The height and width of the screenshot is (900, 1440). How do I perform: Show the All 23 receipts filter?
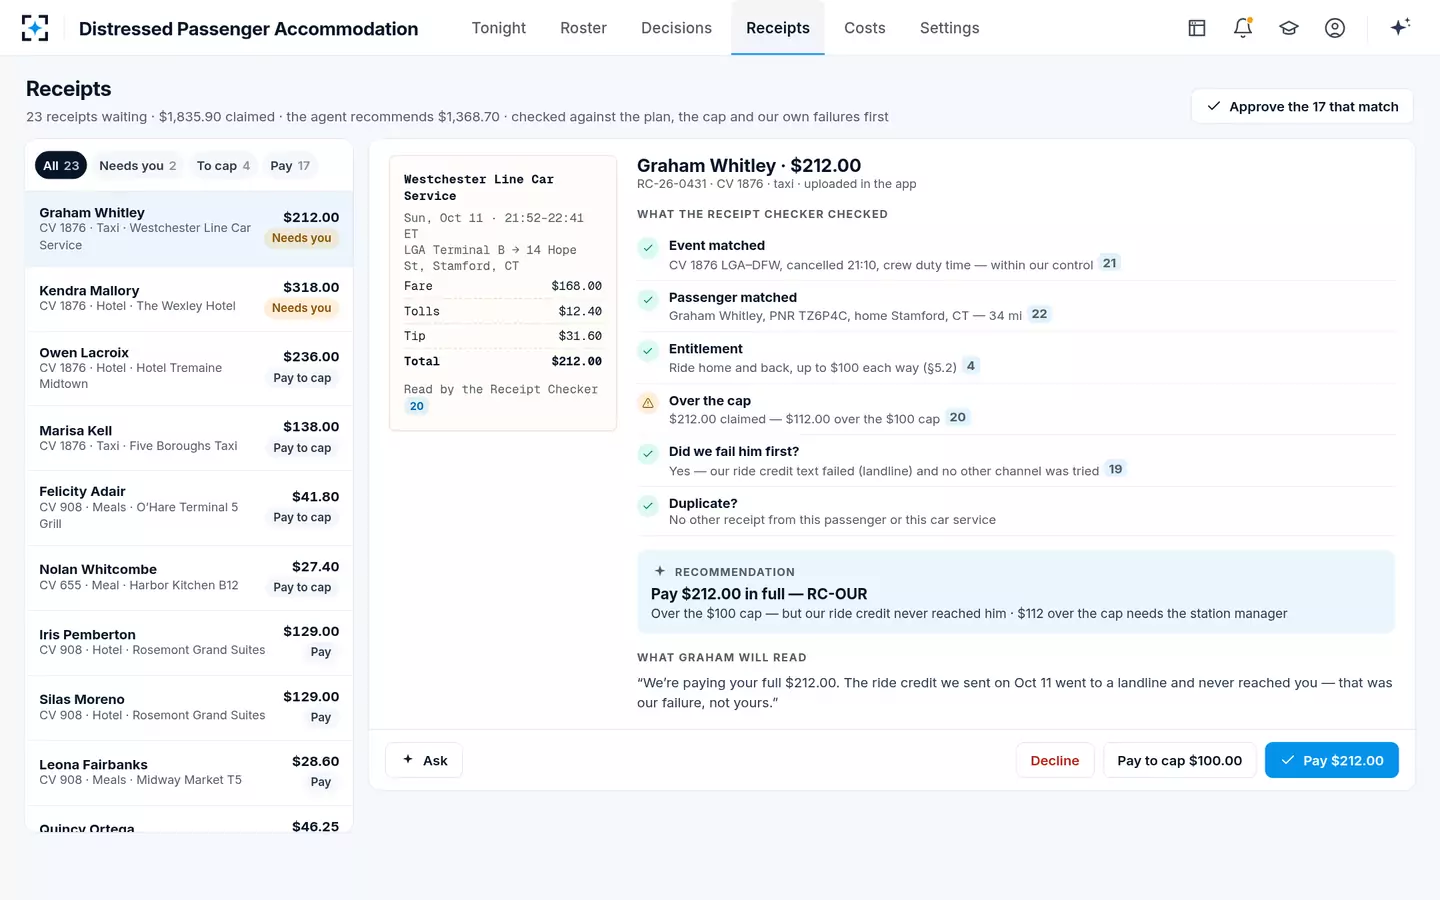(61, 165)
